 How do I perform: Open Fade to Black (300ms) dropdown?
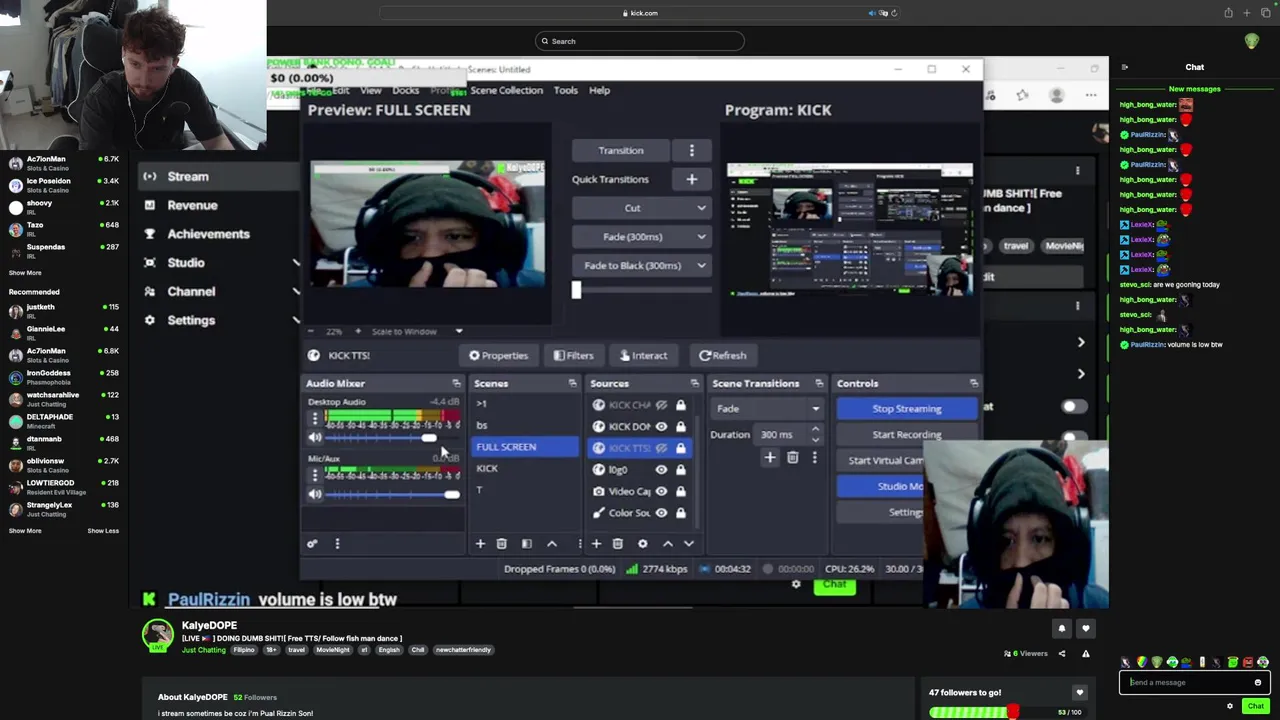(x=641, y=266)
